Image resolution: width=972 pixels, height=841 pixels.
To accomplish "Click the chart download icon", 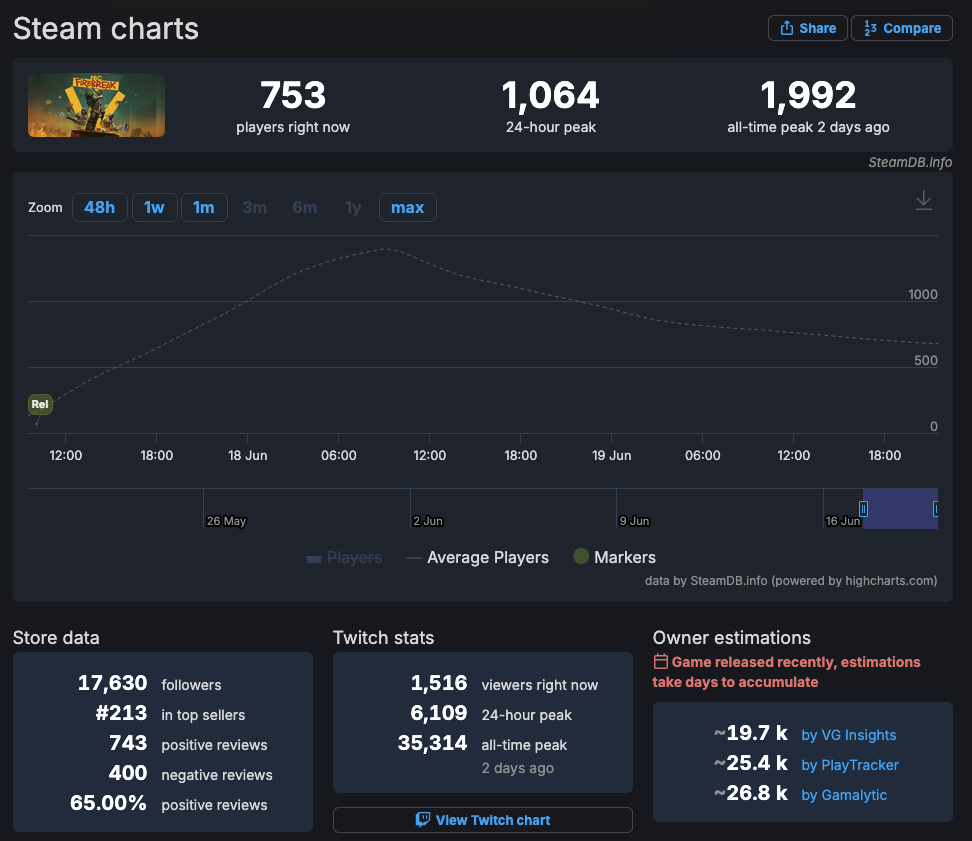I will point(924,200).
